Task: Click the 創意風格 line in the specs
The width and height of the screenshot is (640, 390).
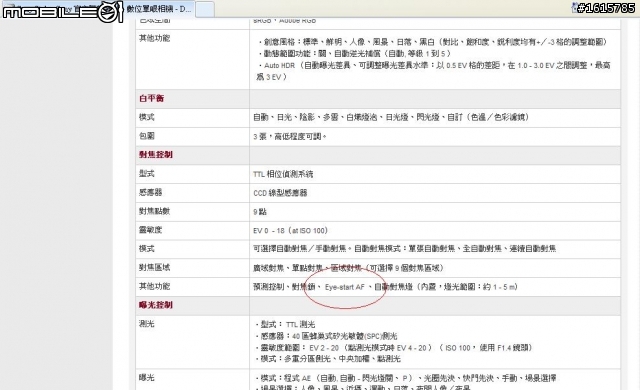Action: pos(432,42)
